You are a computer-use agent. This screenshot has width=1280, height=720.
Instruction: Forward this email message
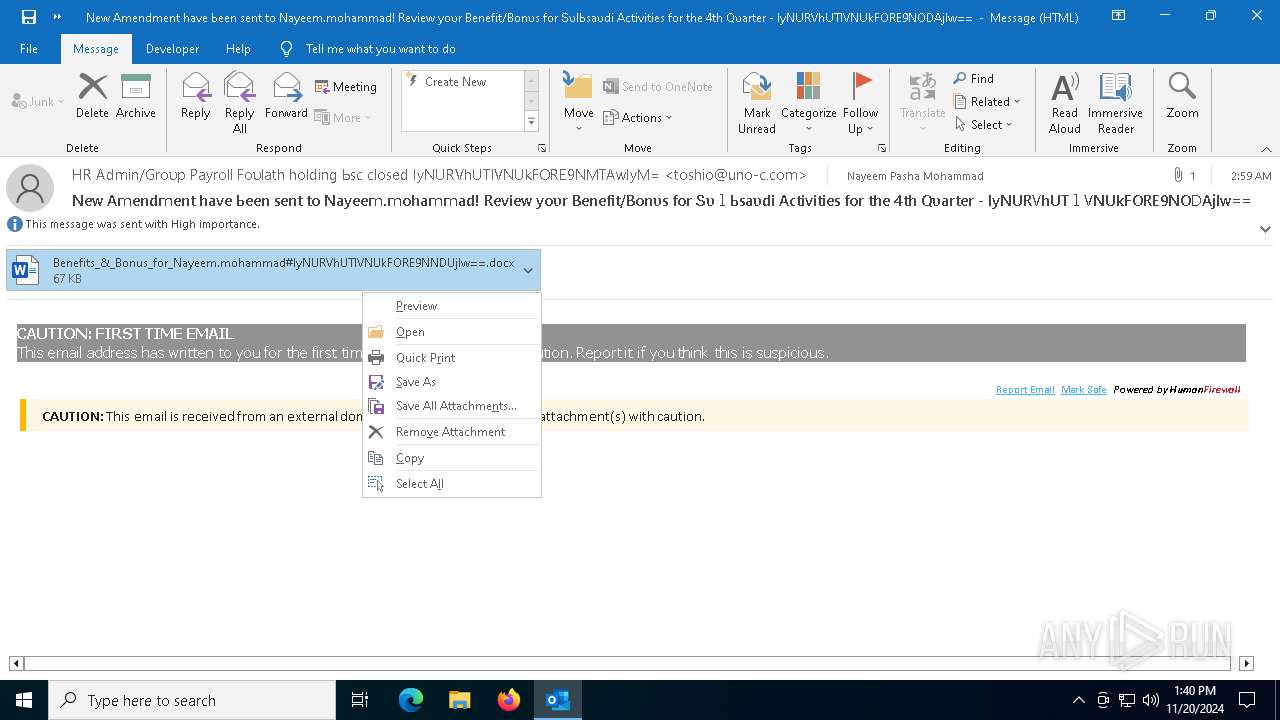click(x=286, y=96)
